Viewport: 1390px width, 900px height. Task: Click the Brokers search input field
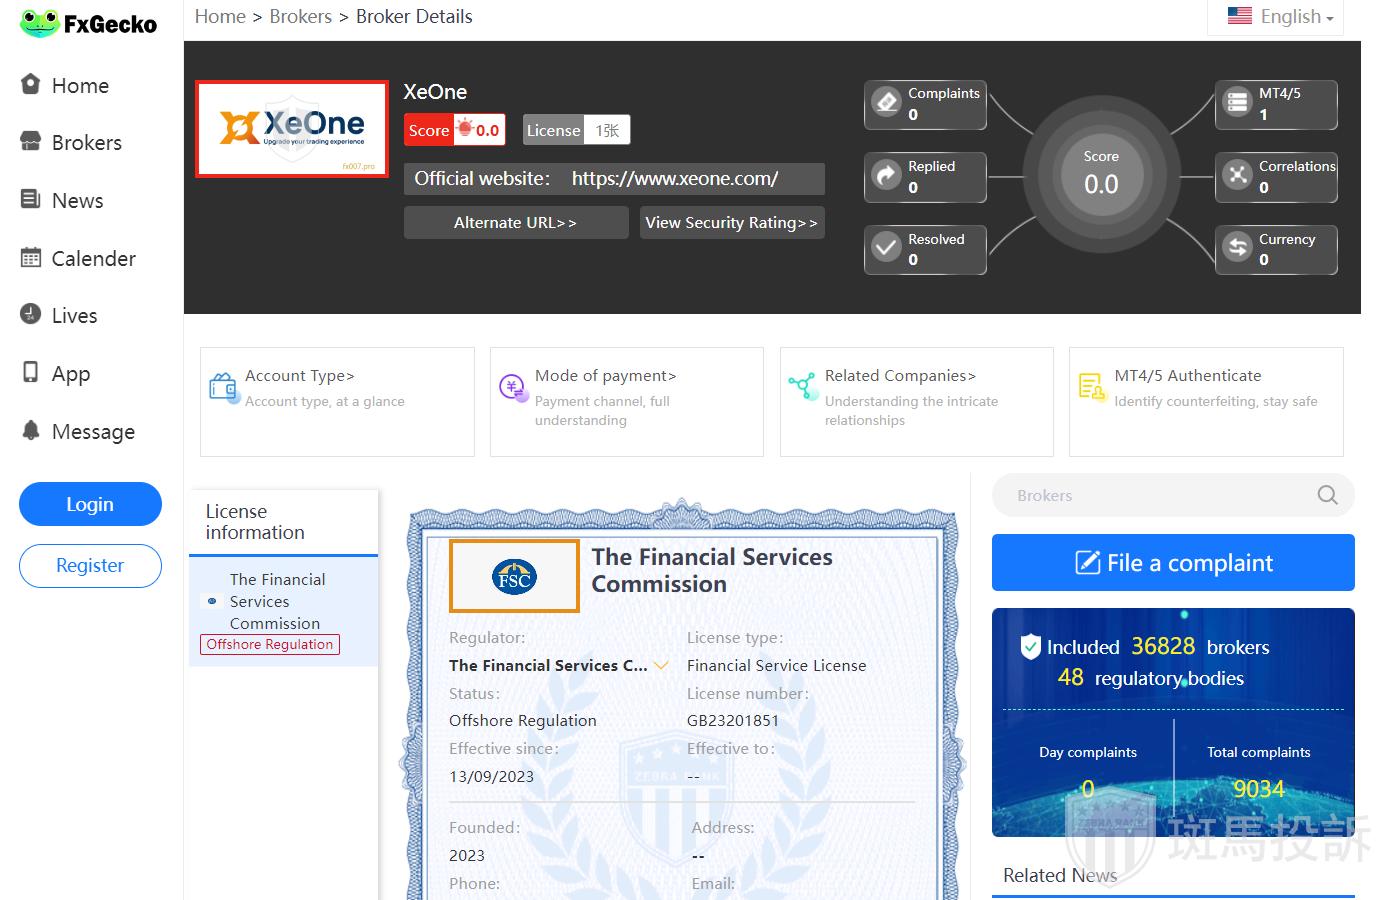pyautogui.click(x=1160, y=495)
